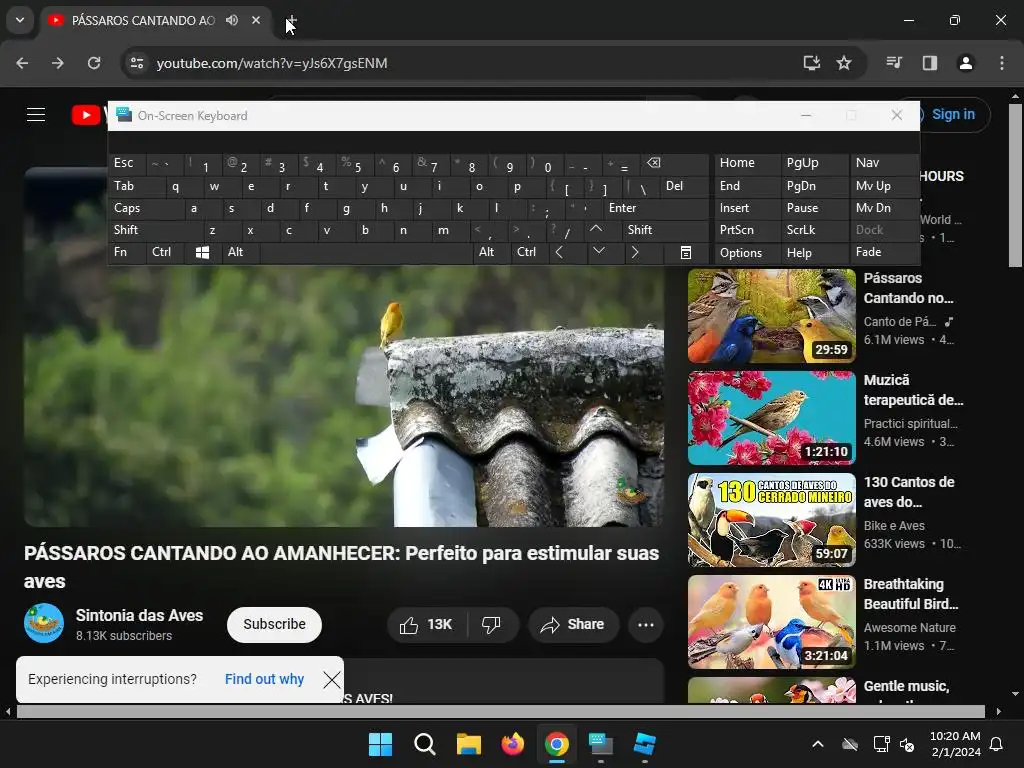Click the YouTube logo icon

click(x=86, y=115)
